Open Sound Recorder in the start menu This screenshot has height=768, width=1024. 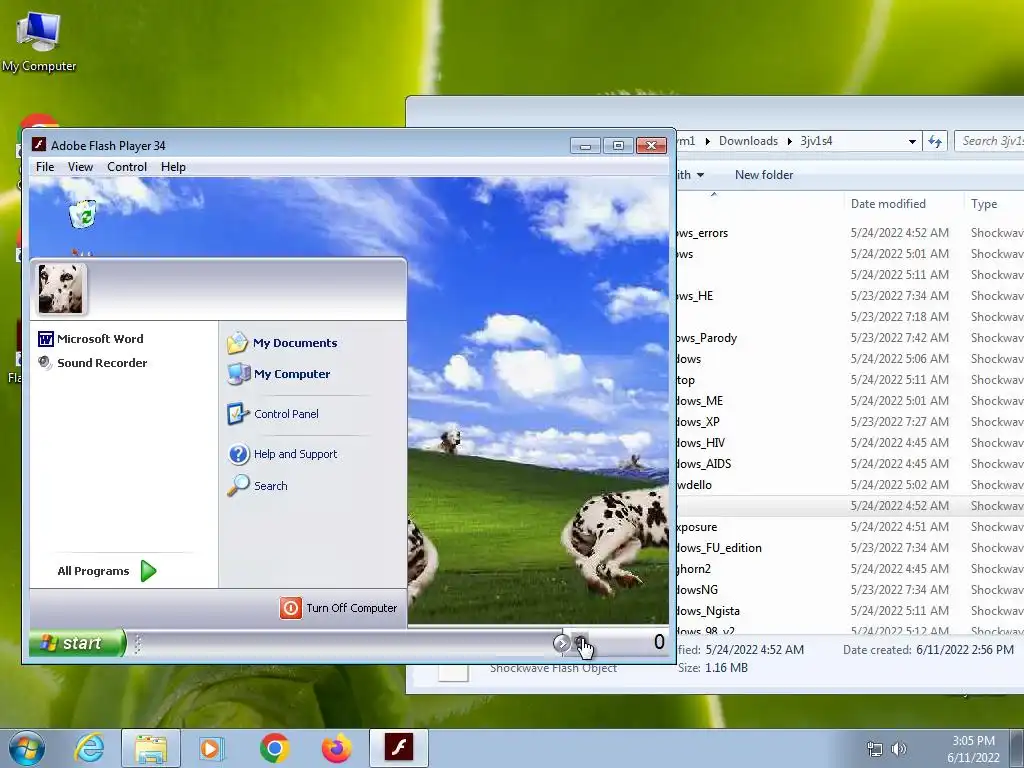[92, 362]
